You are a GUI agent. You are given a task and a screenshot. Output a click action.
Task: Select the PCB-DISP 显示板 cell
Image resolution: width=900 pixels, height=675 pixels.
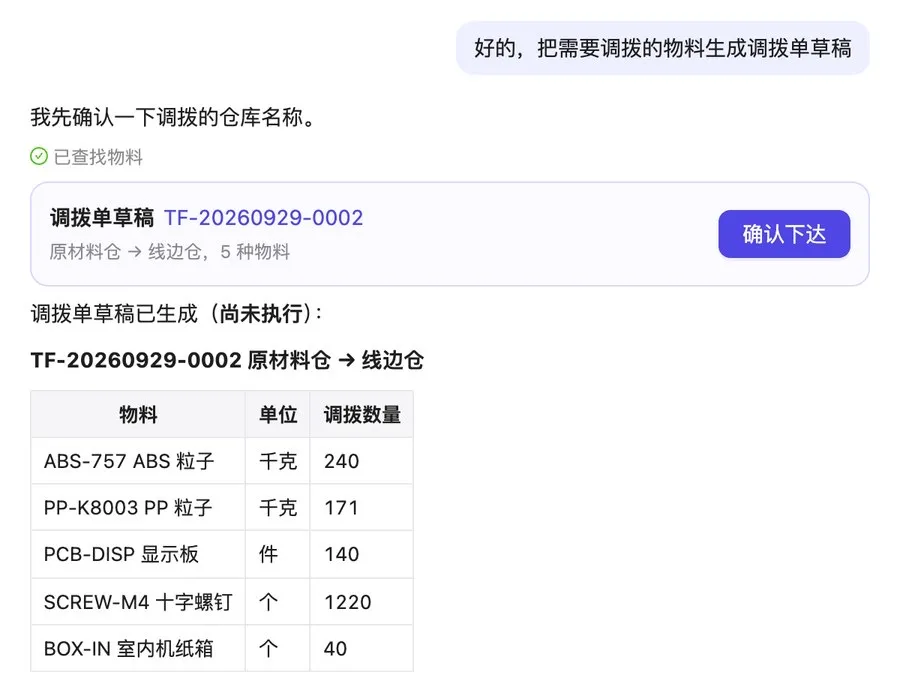point(138,554)
